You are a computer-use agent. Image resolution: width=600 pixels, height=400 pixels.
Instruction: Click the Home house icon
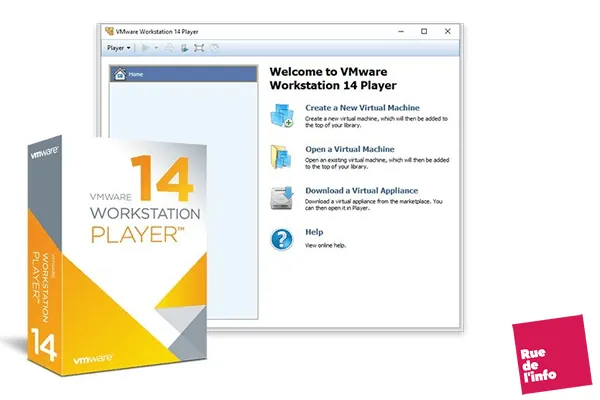coord(120,73)
